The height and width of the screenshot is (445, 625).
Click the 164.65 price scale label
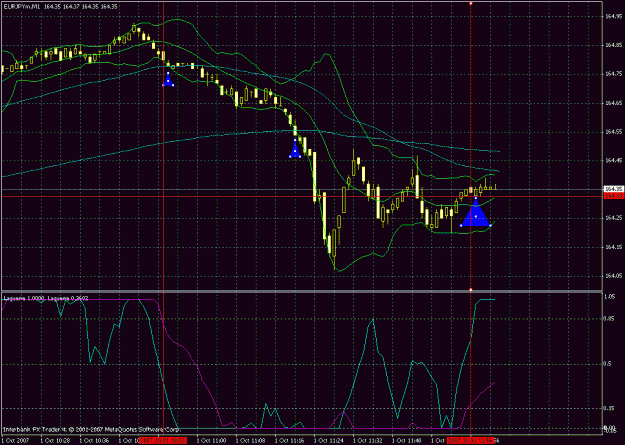click(613, 103)
